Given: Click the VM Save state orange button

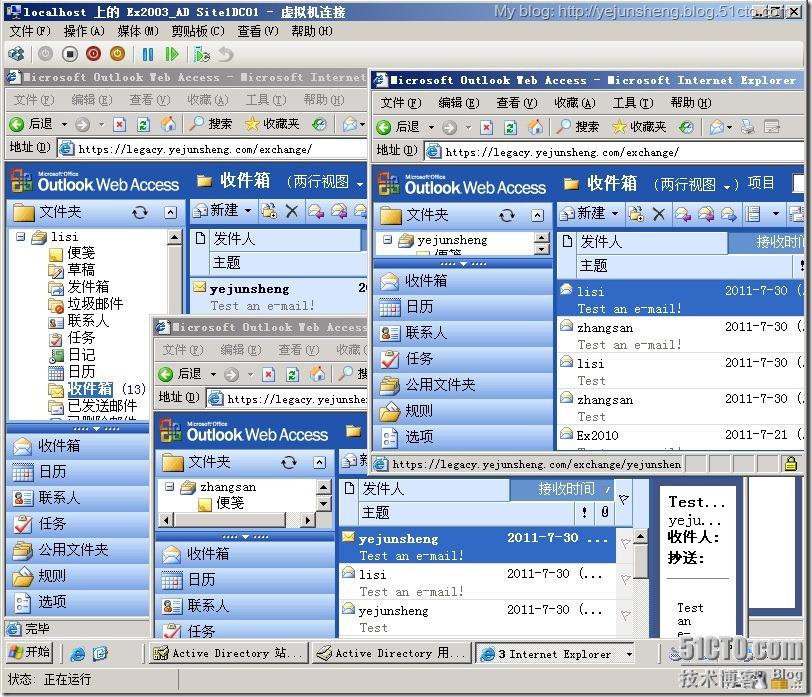Looking at the screenshot, I should 118,54.
